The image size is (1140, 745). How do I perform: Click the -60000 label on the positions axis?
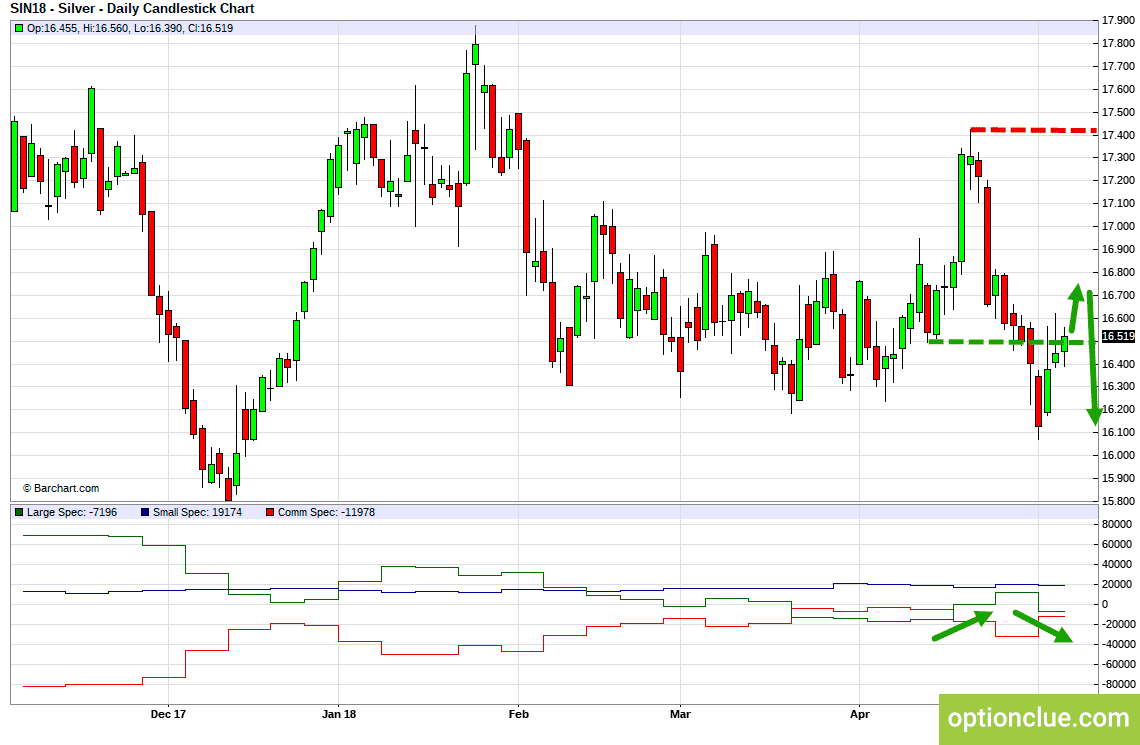1118,664
